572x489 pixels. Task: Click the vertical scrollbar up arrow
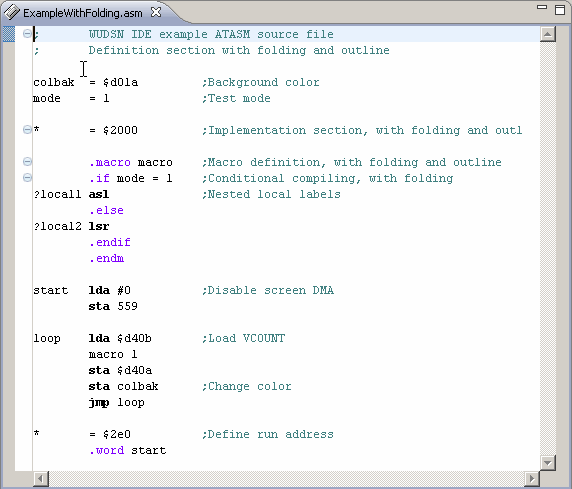547,34
